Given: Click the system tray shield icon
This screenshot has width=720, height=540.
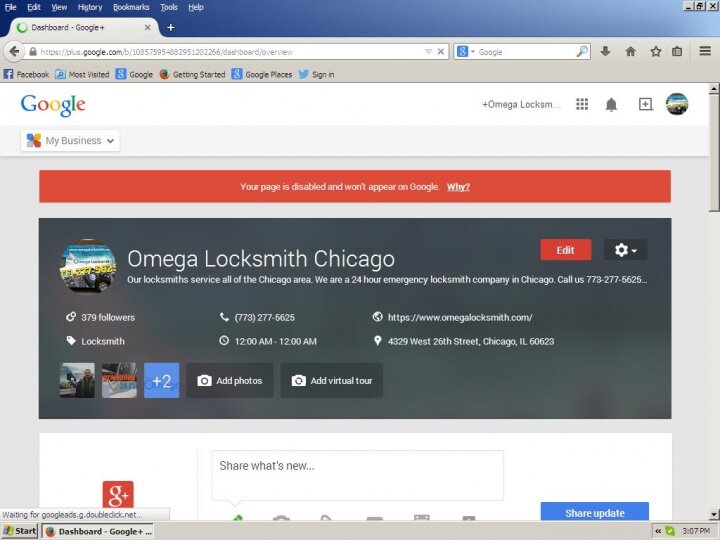Looking at the screenshot, I should (670, 531).
